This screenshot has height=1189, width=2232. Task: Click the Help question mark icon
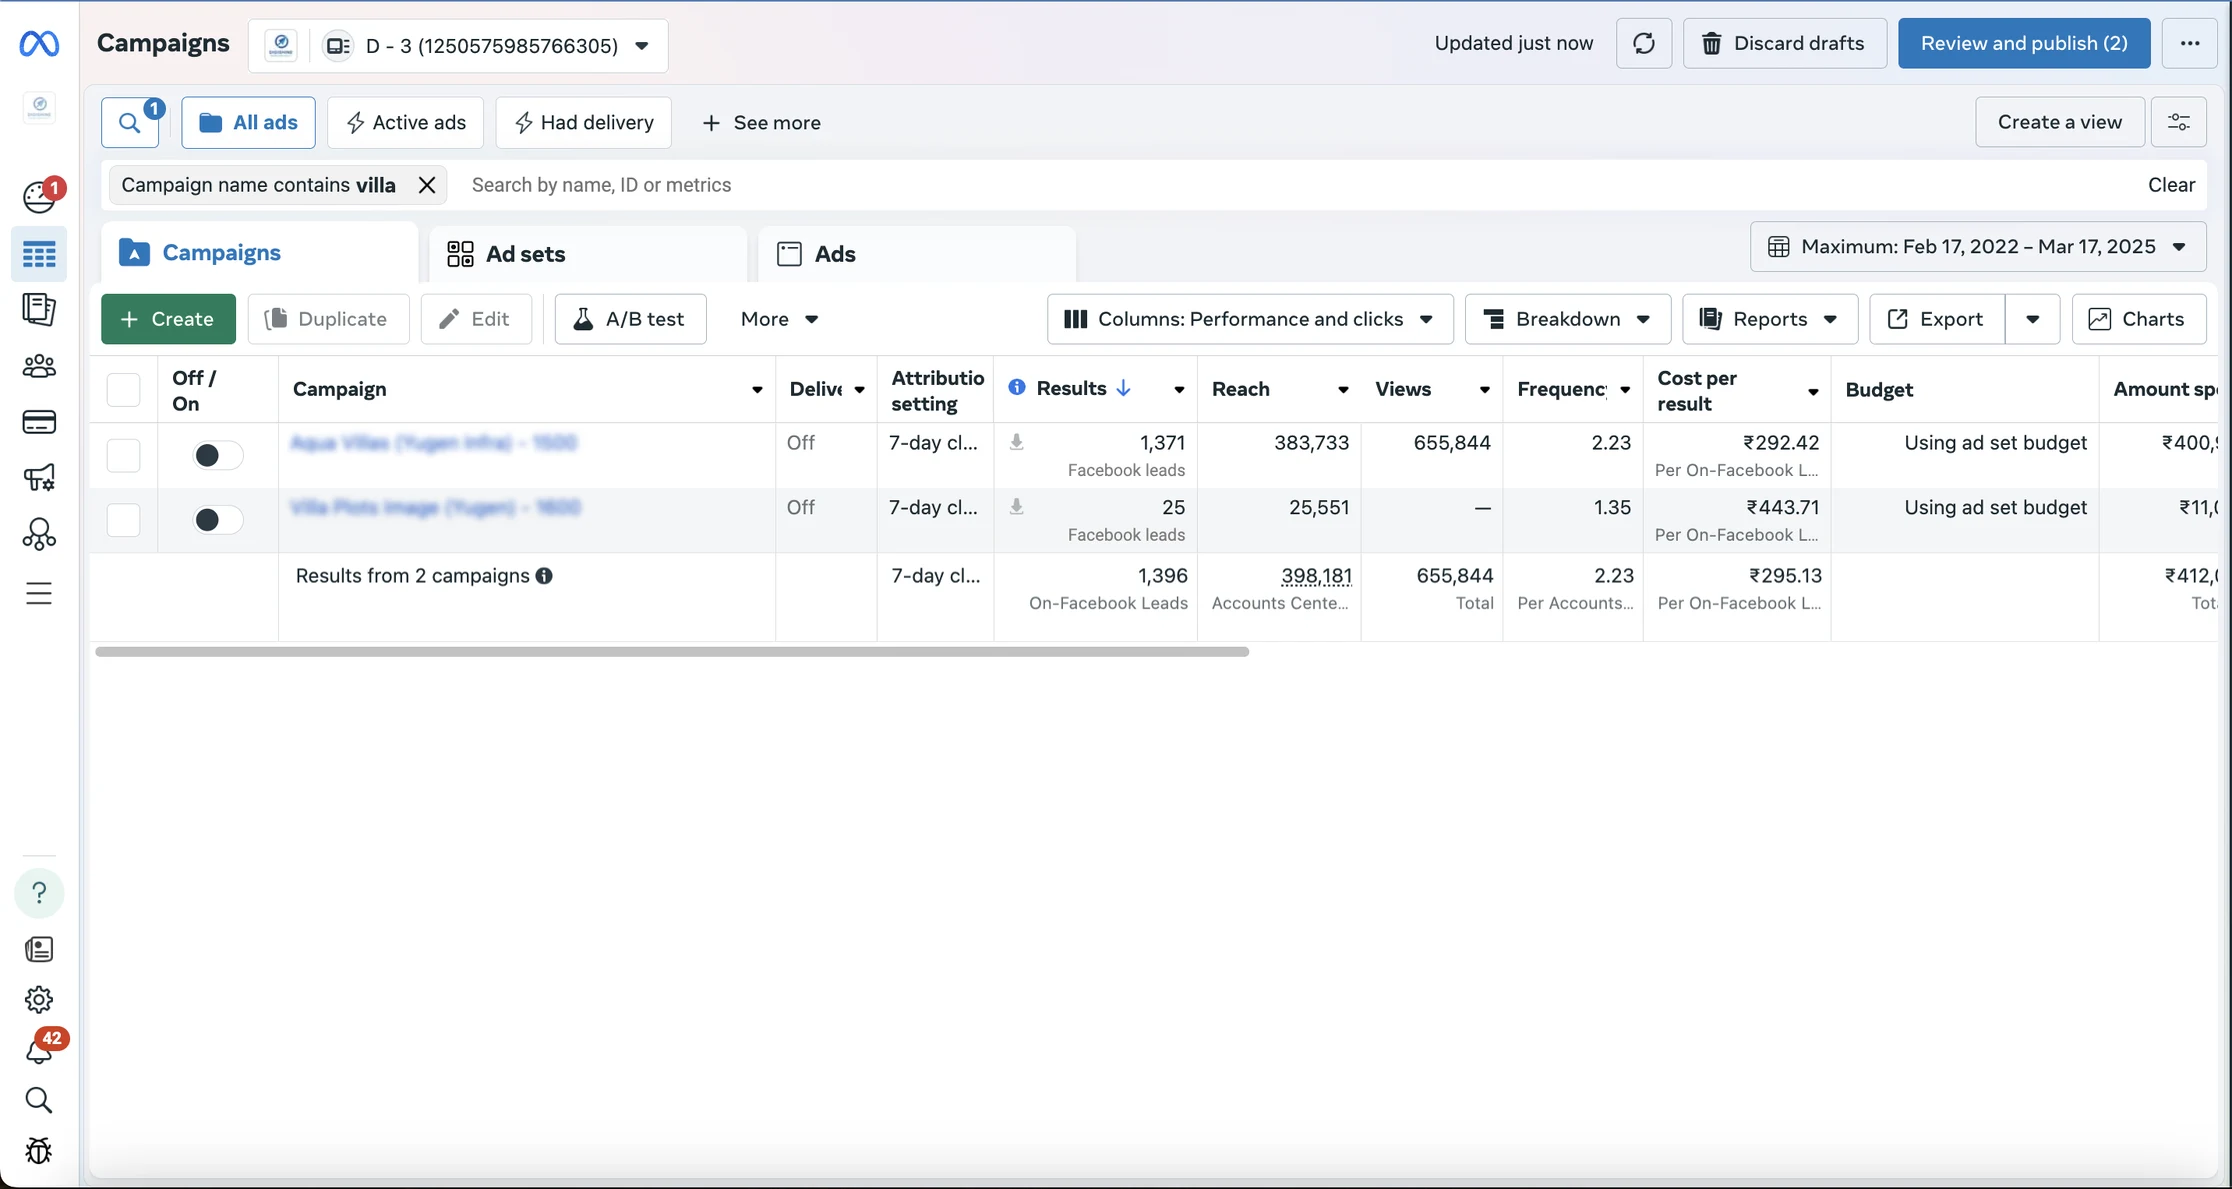point(39,892)
